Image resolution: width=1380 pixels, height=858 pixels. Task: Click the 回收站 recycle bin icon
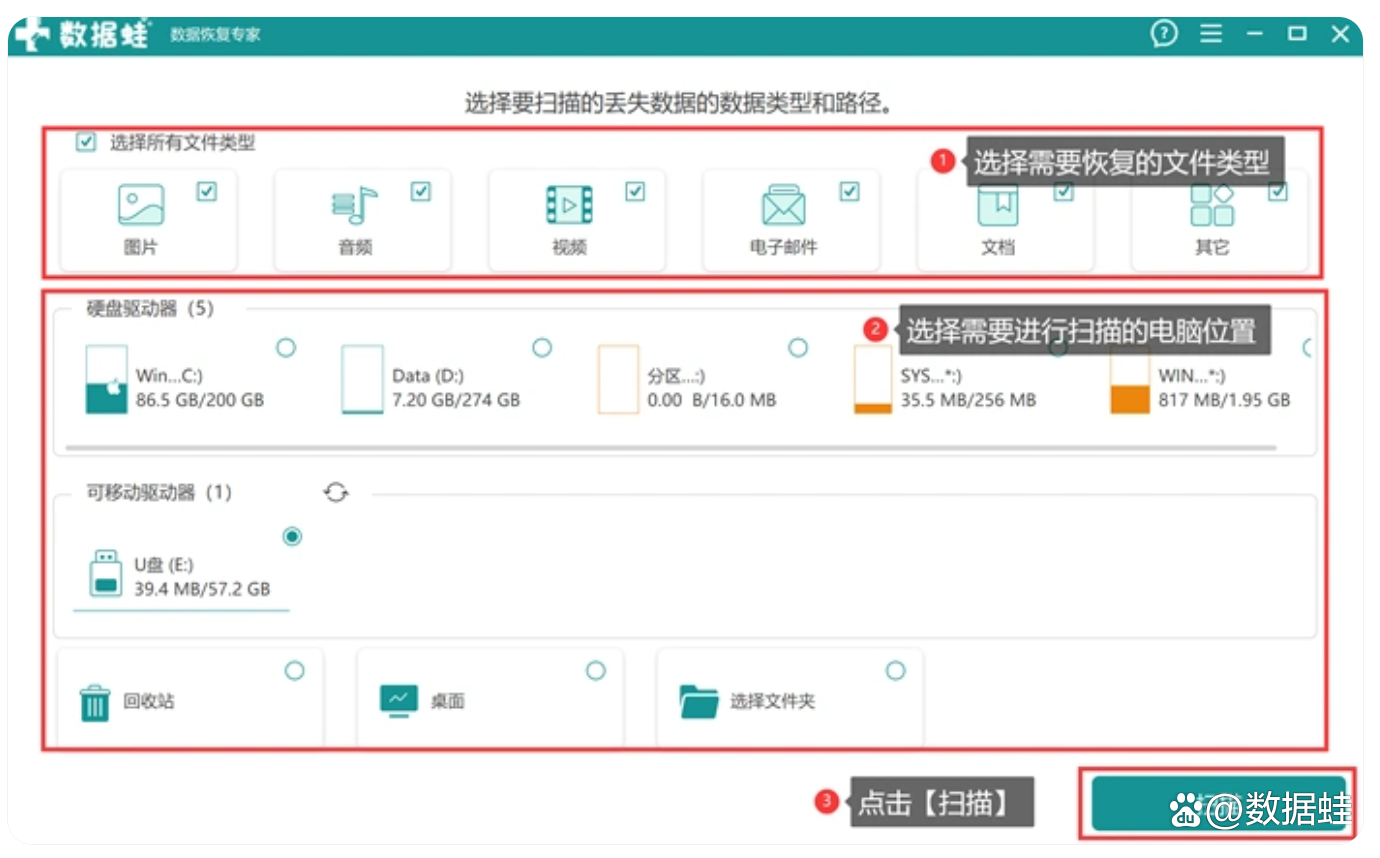coord(95,702)
